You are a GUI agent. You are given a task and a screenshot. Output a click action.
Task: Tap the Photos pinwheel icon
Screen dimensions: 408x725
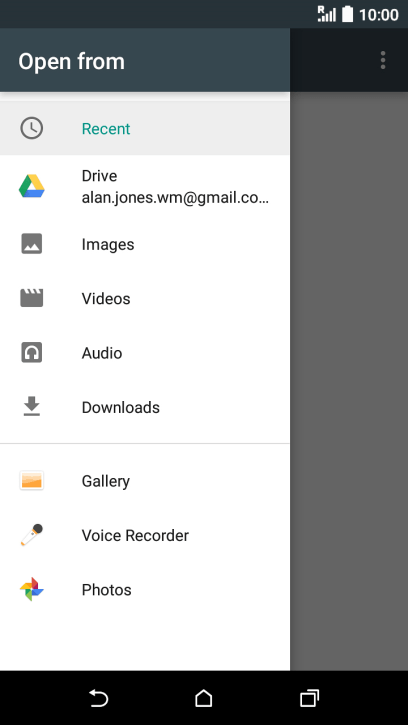[x=31, y=589]
